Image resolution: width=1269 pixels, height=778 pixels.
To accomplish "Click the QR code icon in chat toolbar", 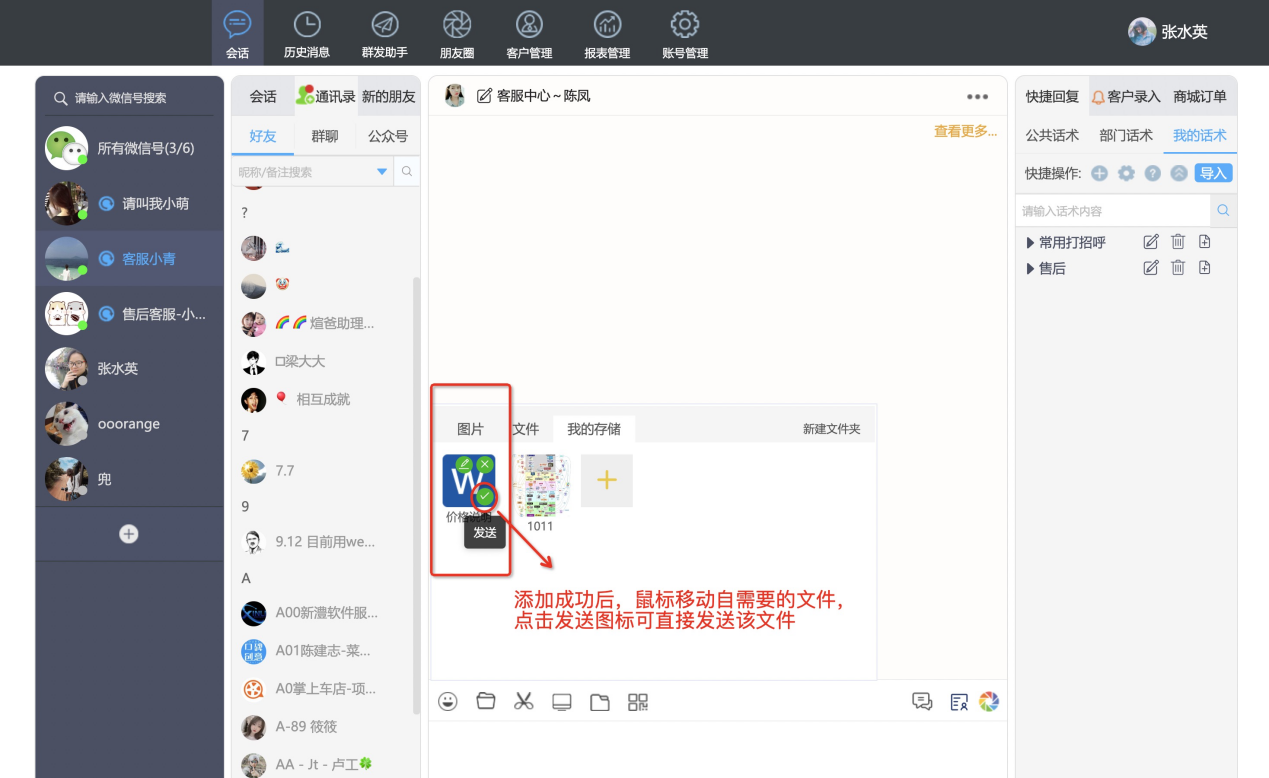I will [638, 701].
